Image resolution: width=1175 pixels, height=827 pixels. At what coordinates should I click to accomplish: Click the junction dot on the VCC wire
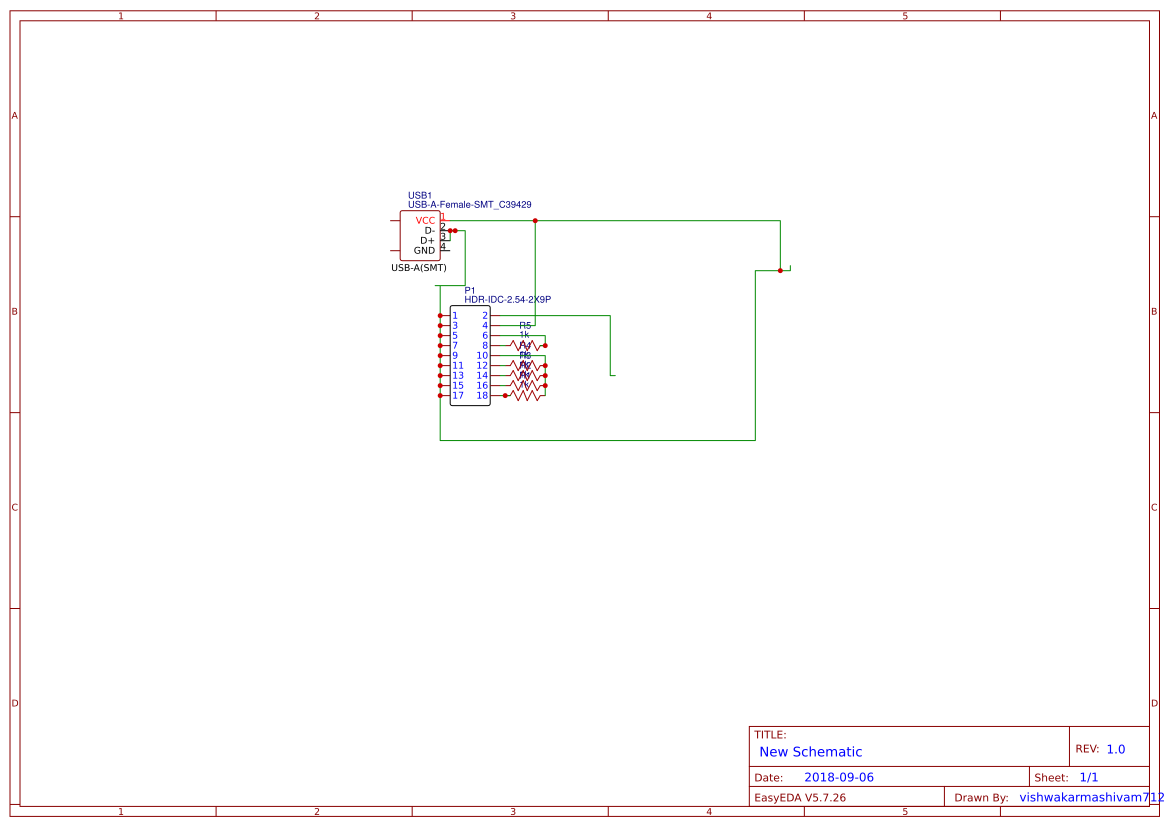tap(535, 221)
